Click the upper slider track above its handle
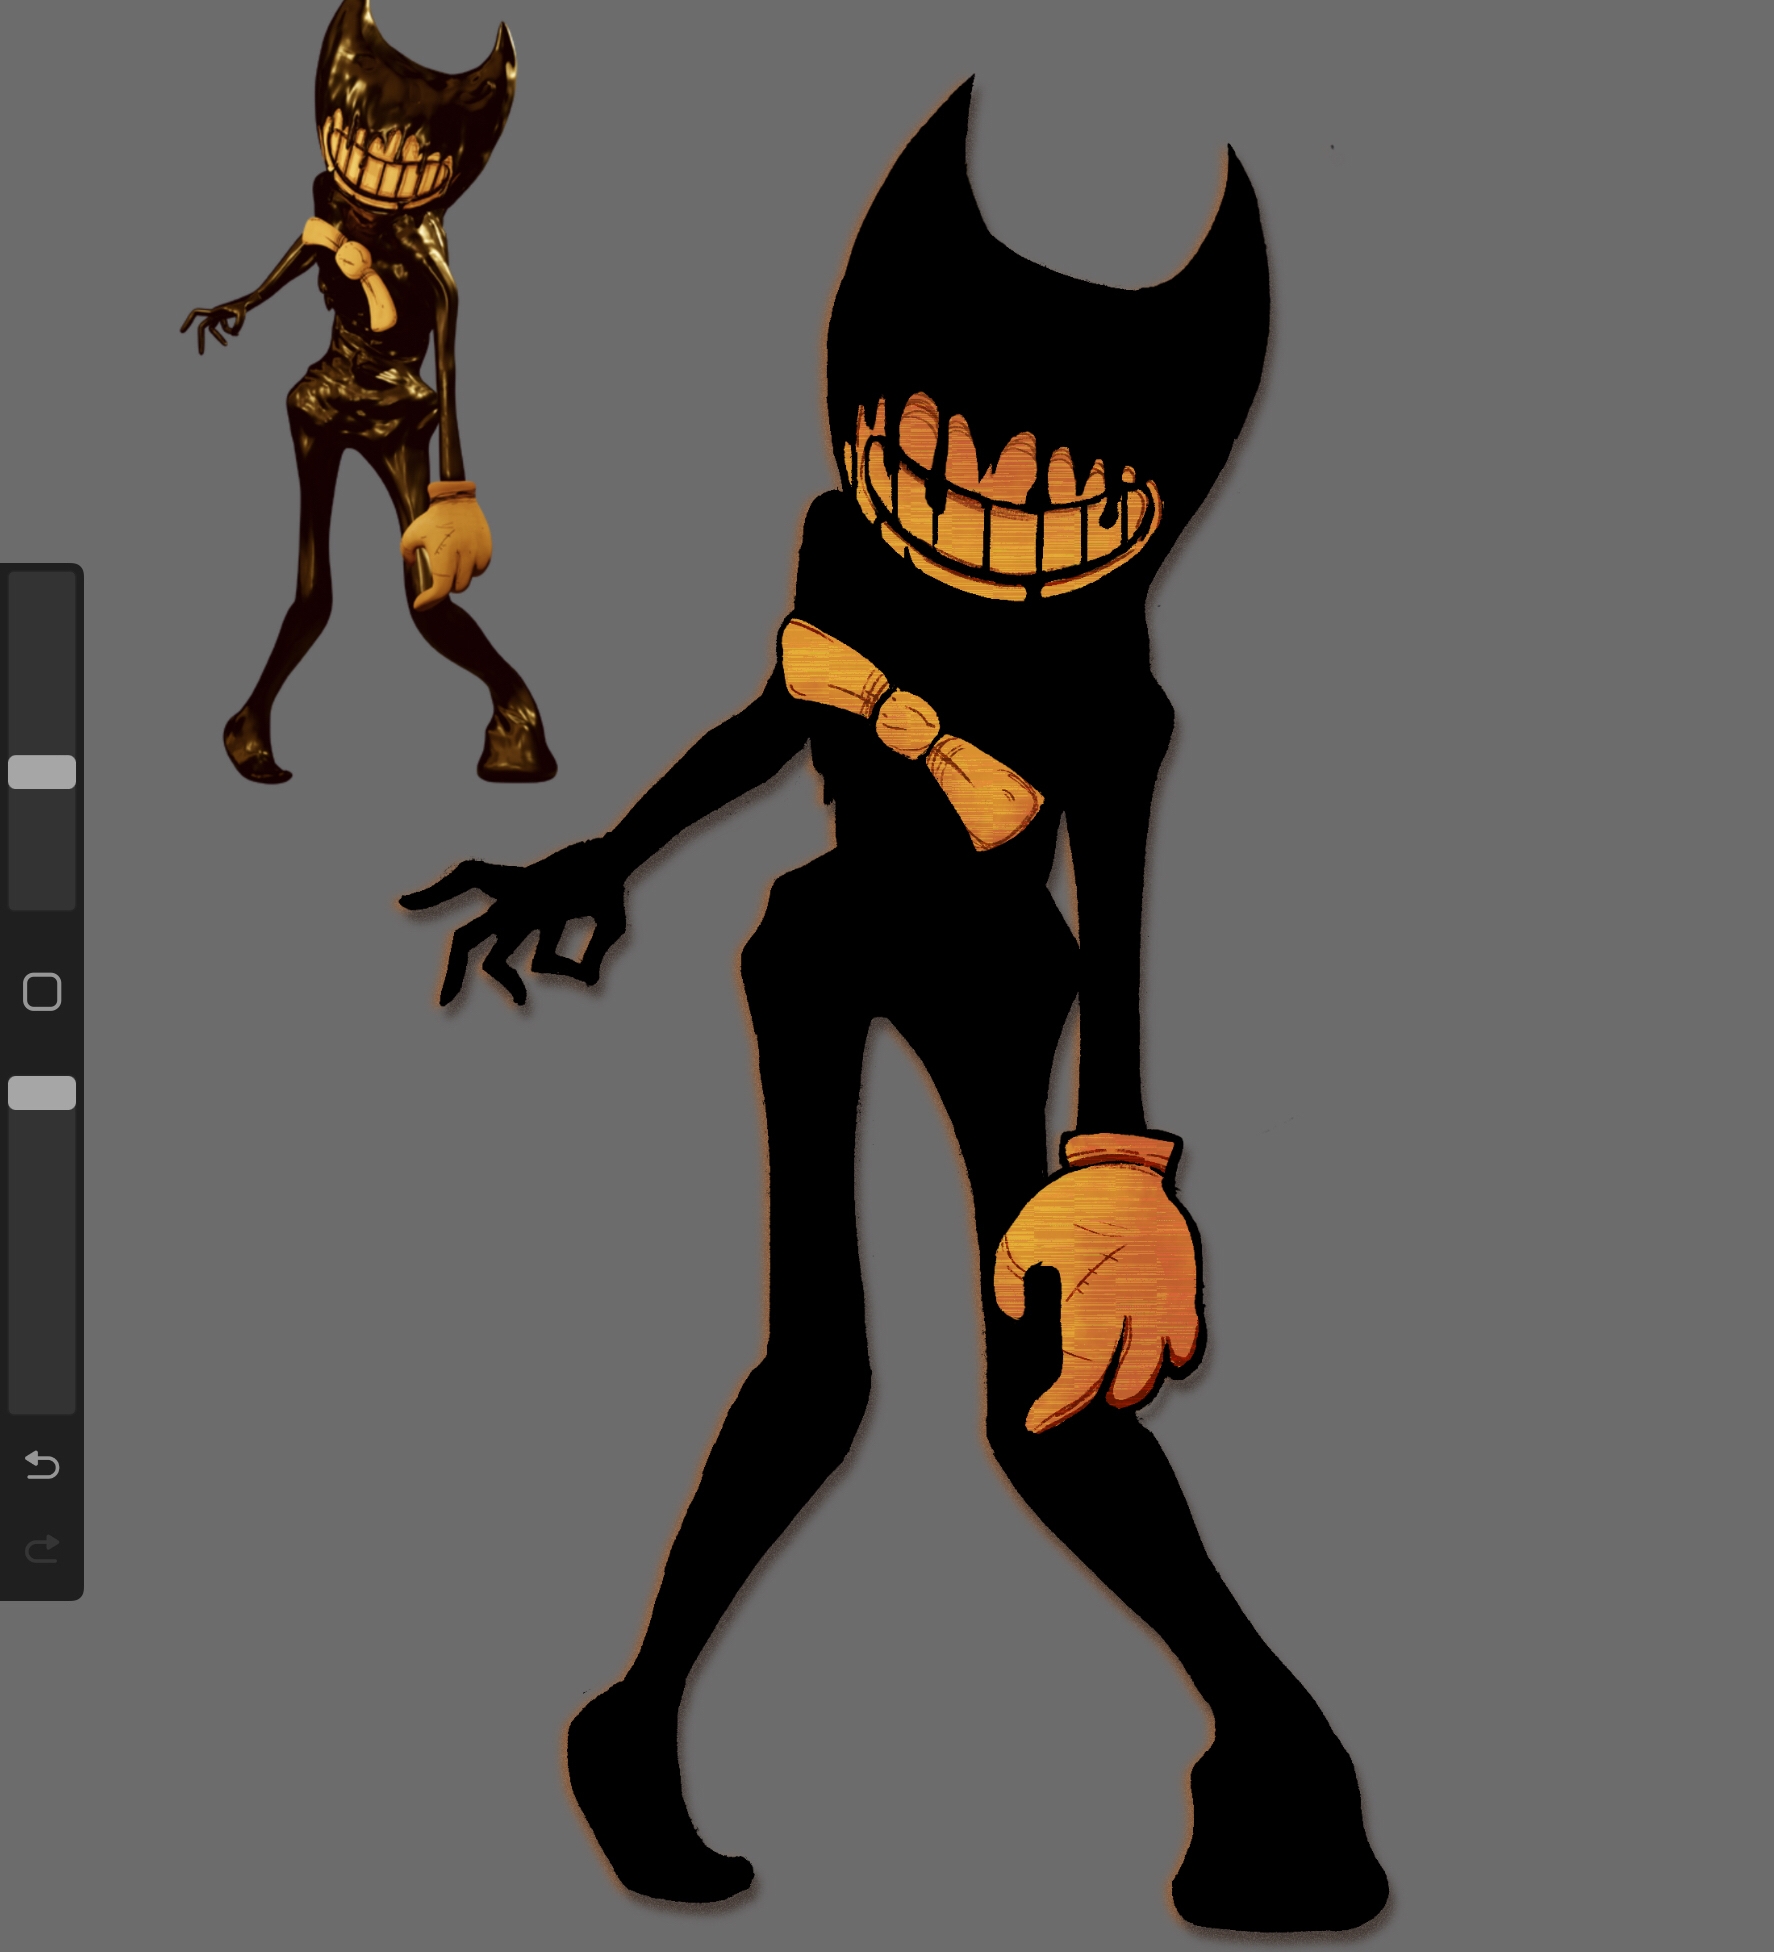Screen dimensions: 1774x1952 point(42,660)
